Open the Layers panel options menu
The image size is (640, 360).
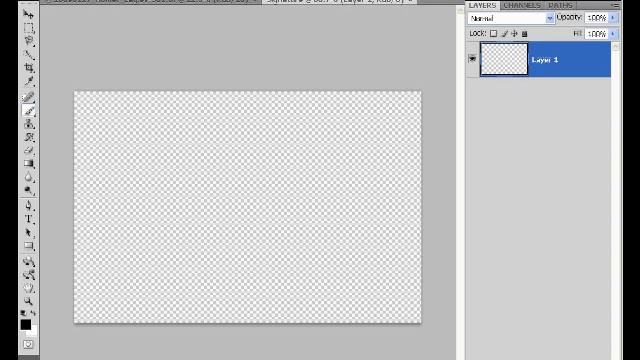pyautogui.click(x=615, y=5)
